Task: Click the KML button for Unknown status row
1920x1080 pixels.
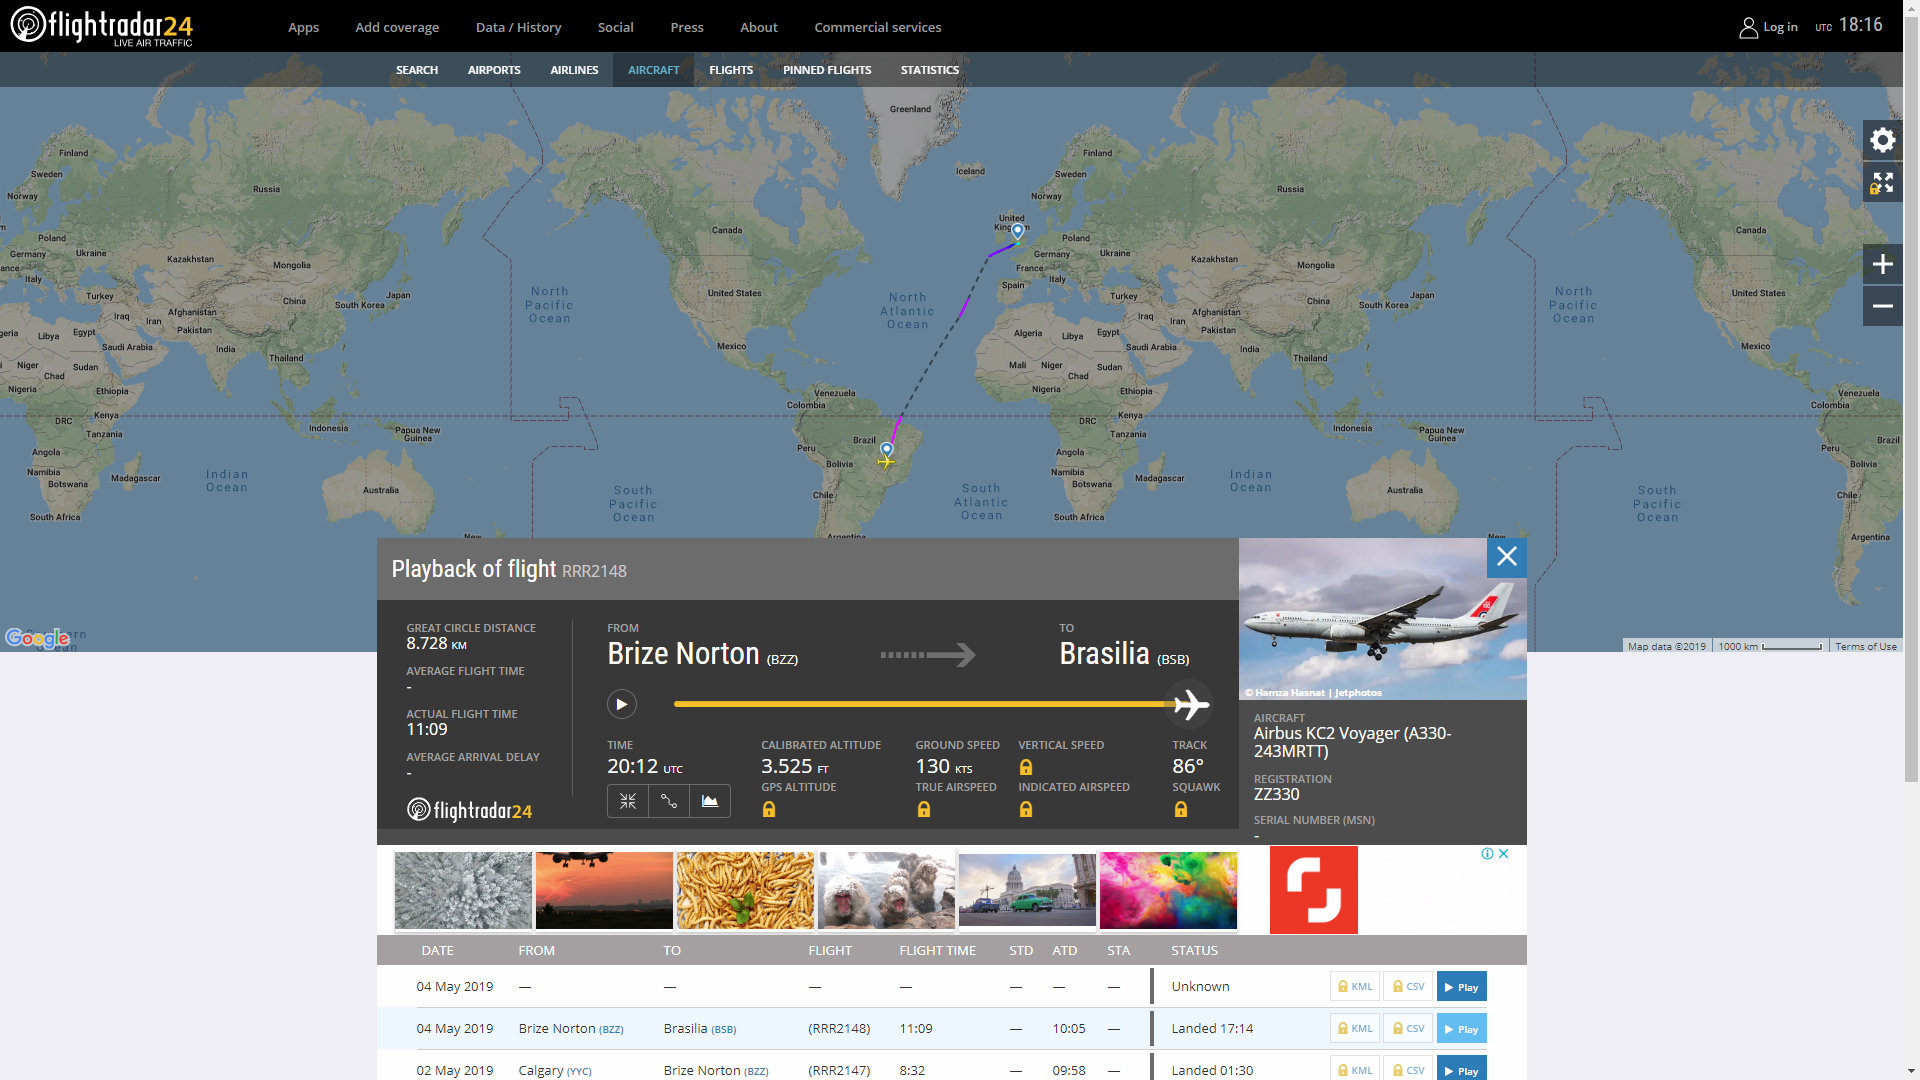Action: point(1355,986)
